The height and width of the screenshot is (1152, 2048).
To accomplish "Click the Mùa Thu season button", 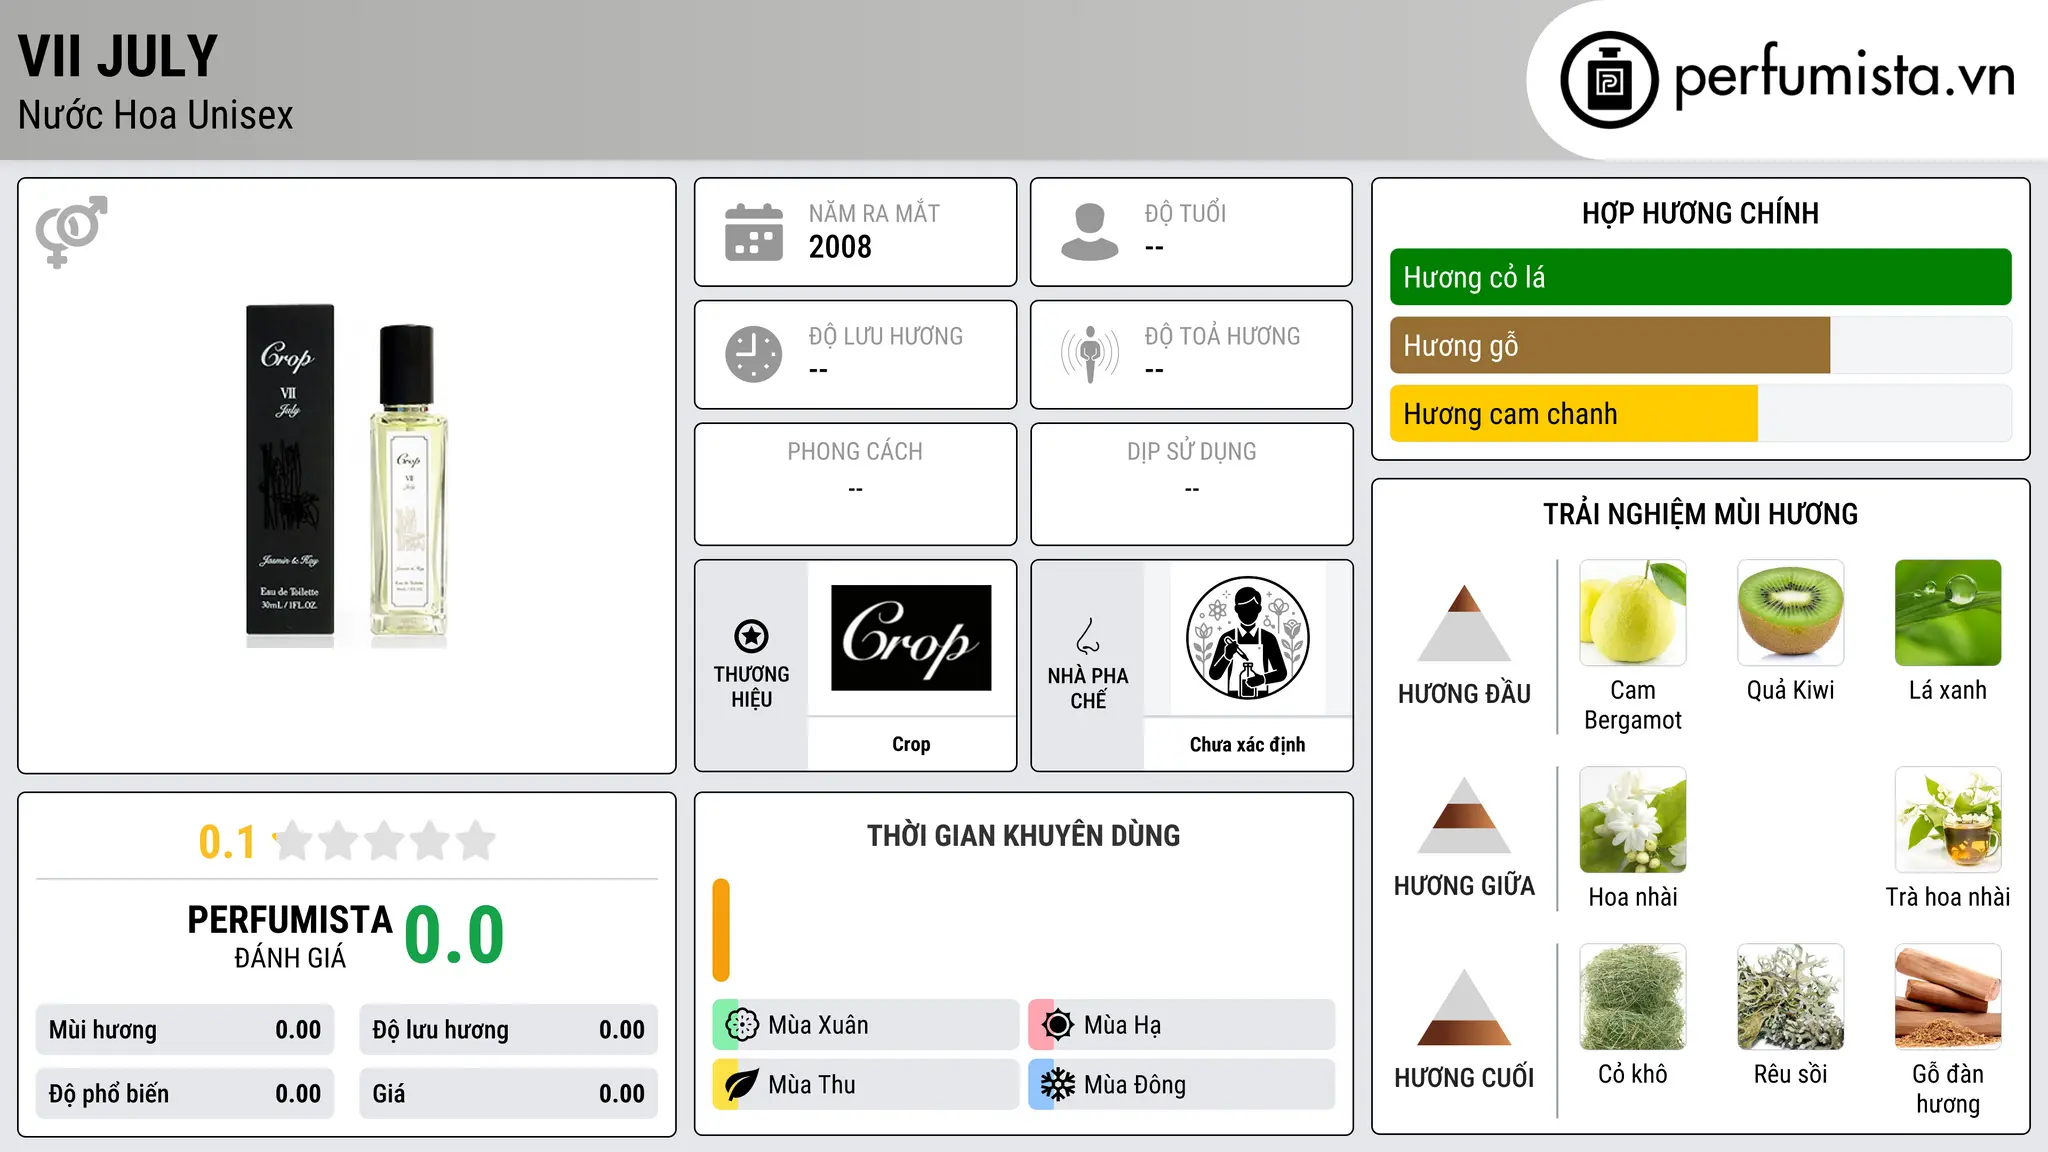I will [x=866, y=1085].
